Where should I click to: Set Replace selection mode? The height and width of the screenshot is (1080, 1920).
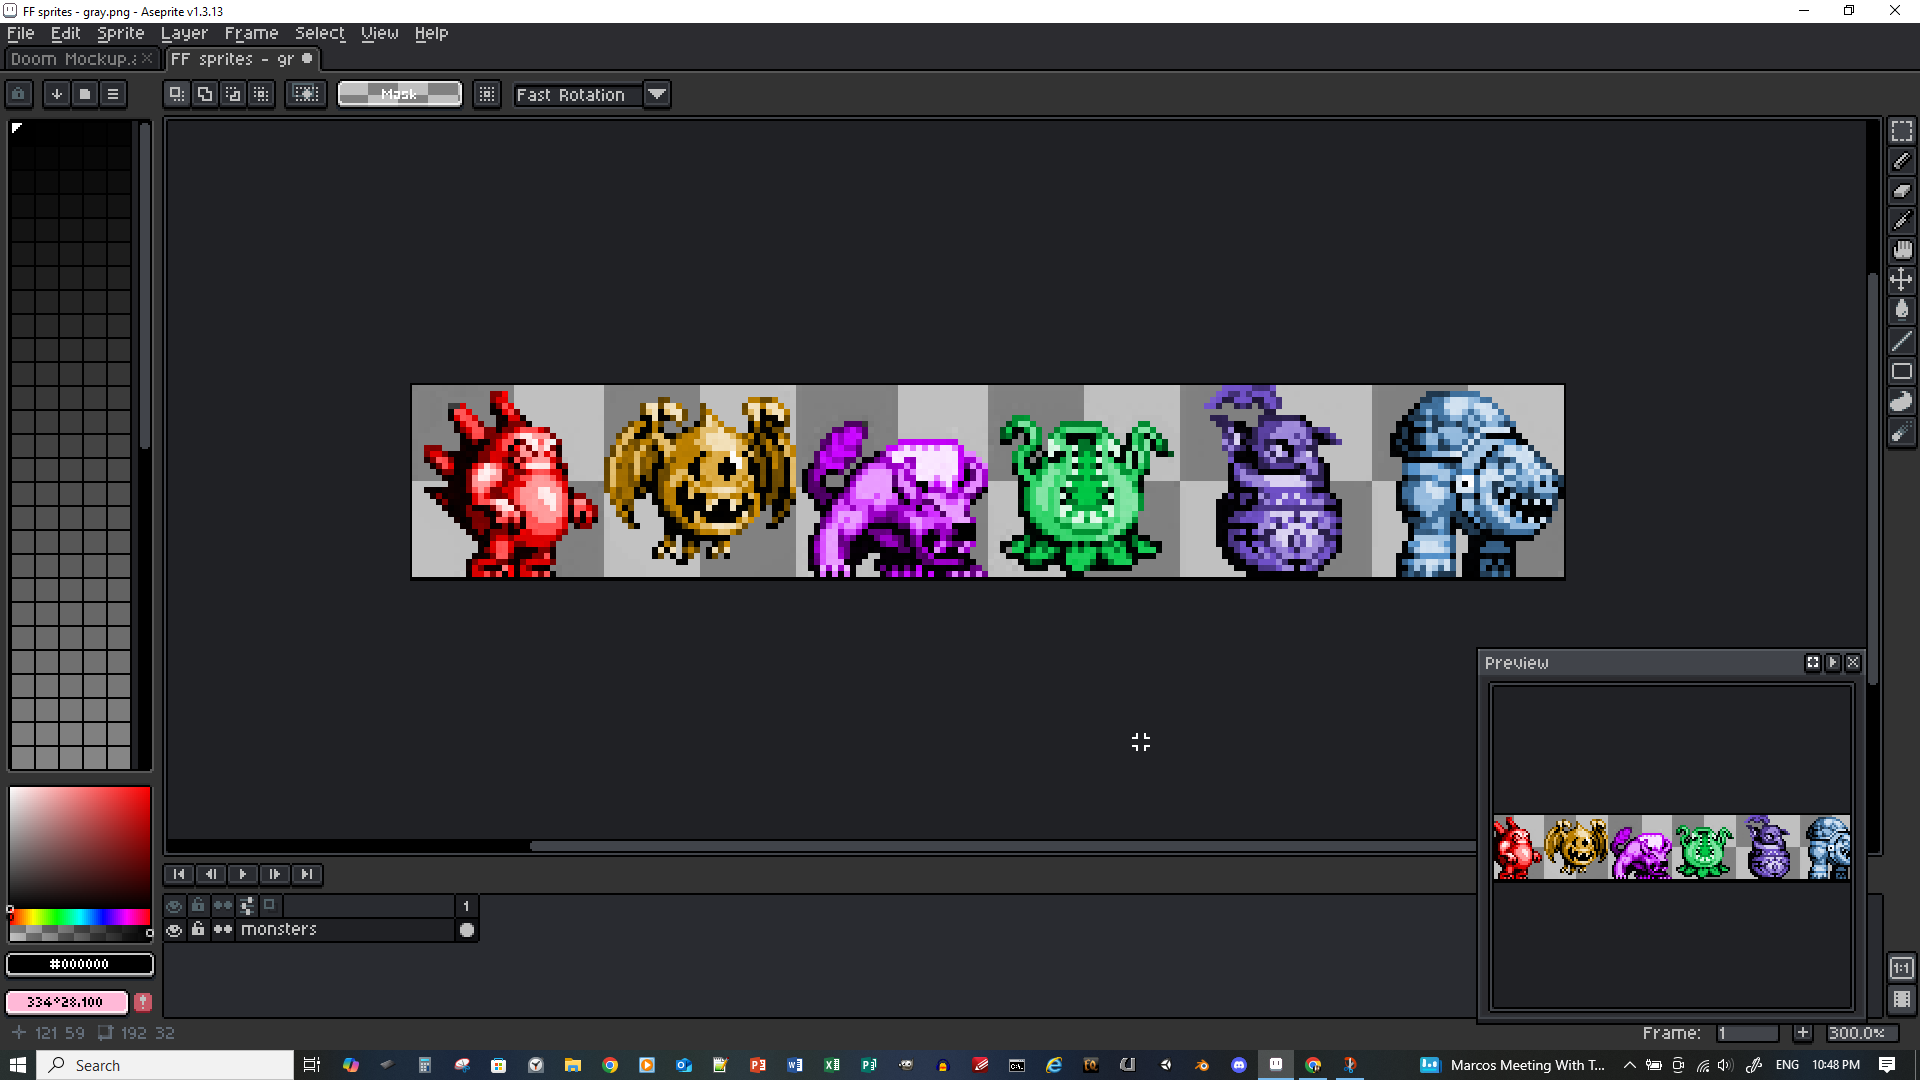tap(177, 94)
